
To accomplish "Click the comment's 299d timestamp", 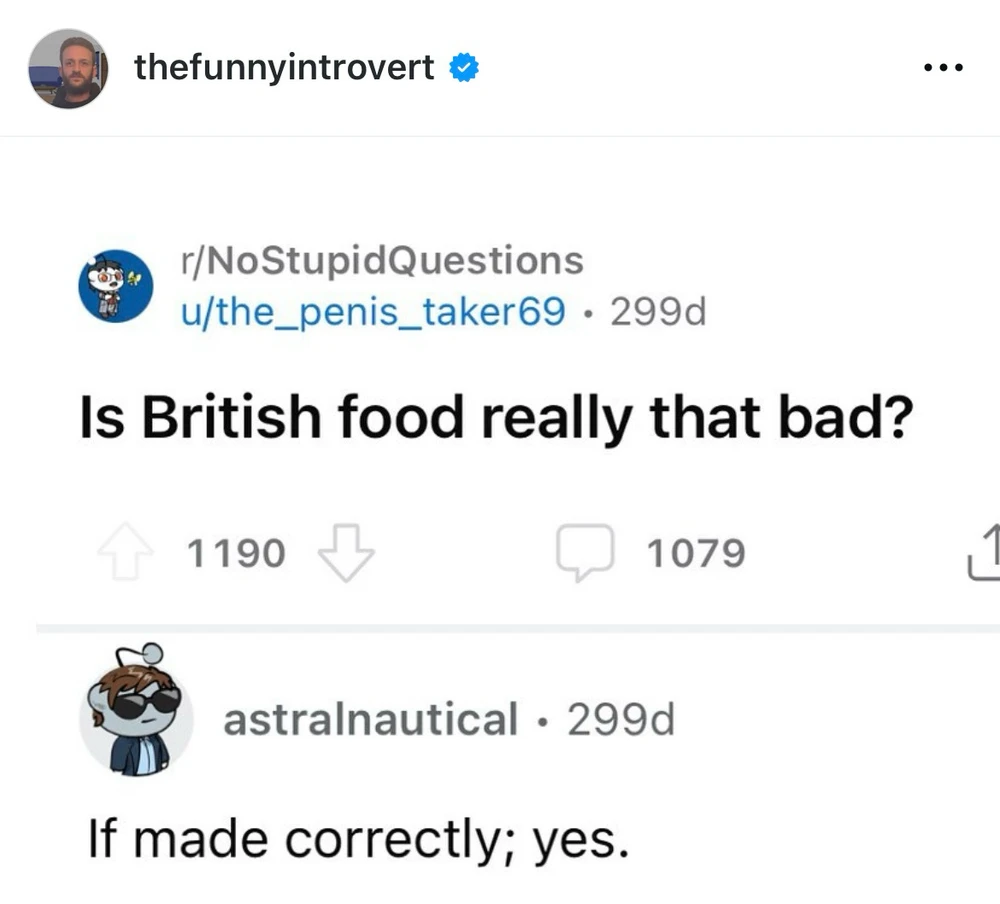I will (x=620, y=720).
